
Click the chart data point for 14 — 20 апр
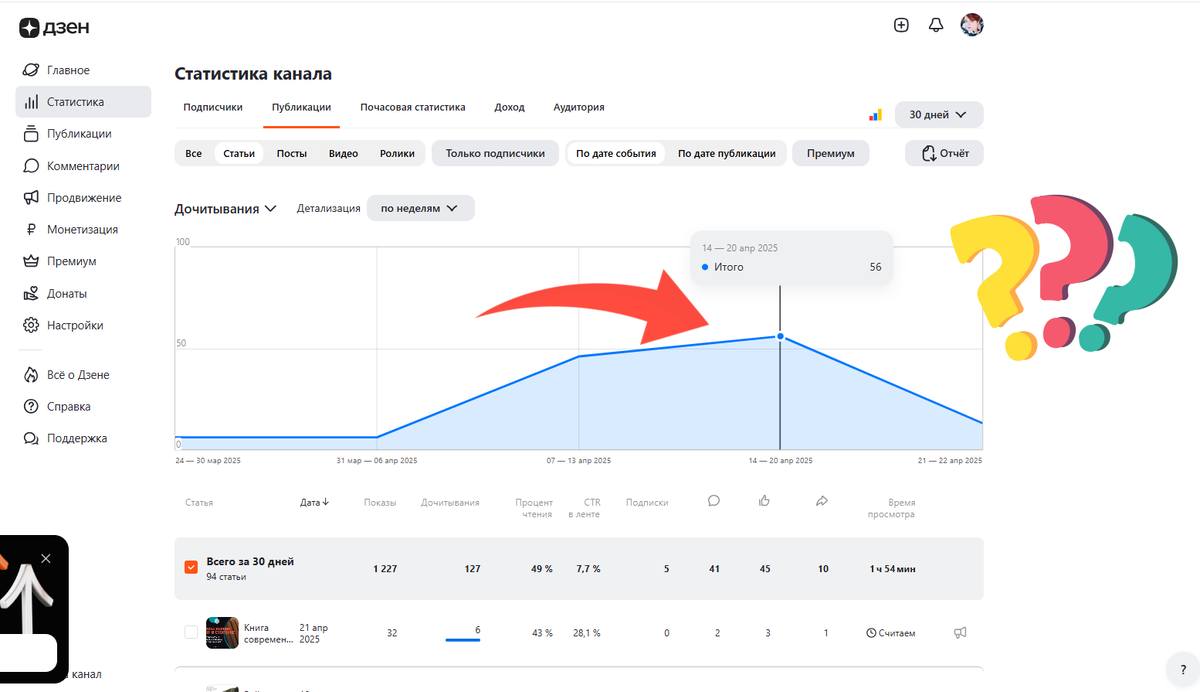pos(780,336)
